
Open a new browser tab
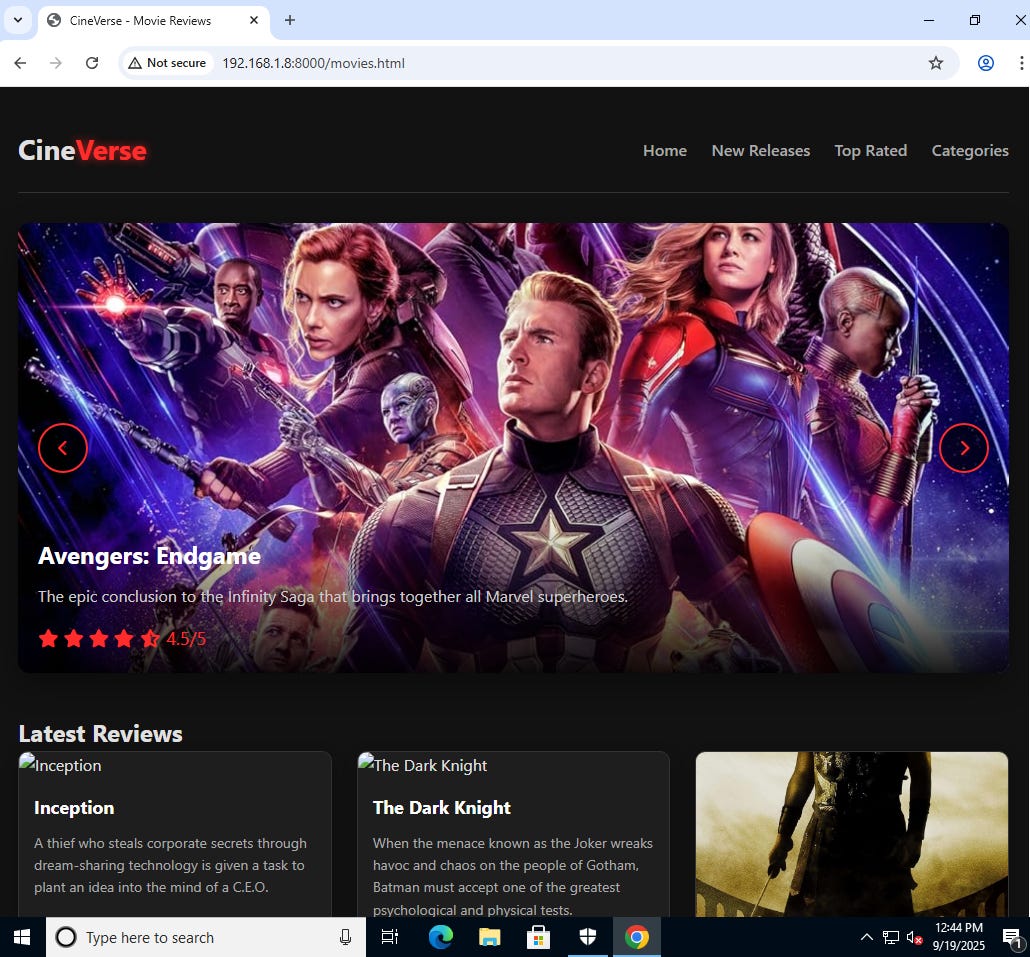(290, 20)
